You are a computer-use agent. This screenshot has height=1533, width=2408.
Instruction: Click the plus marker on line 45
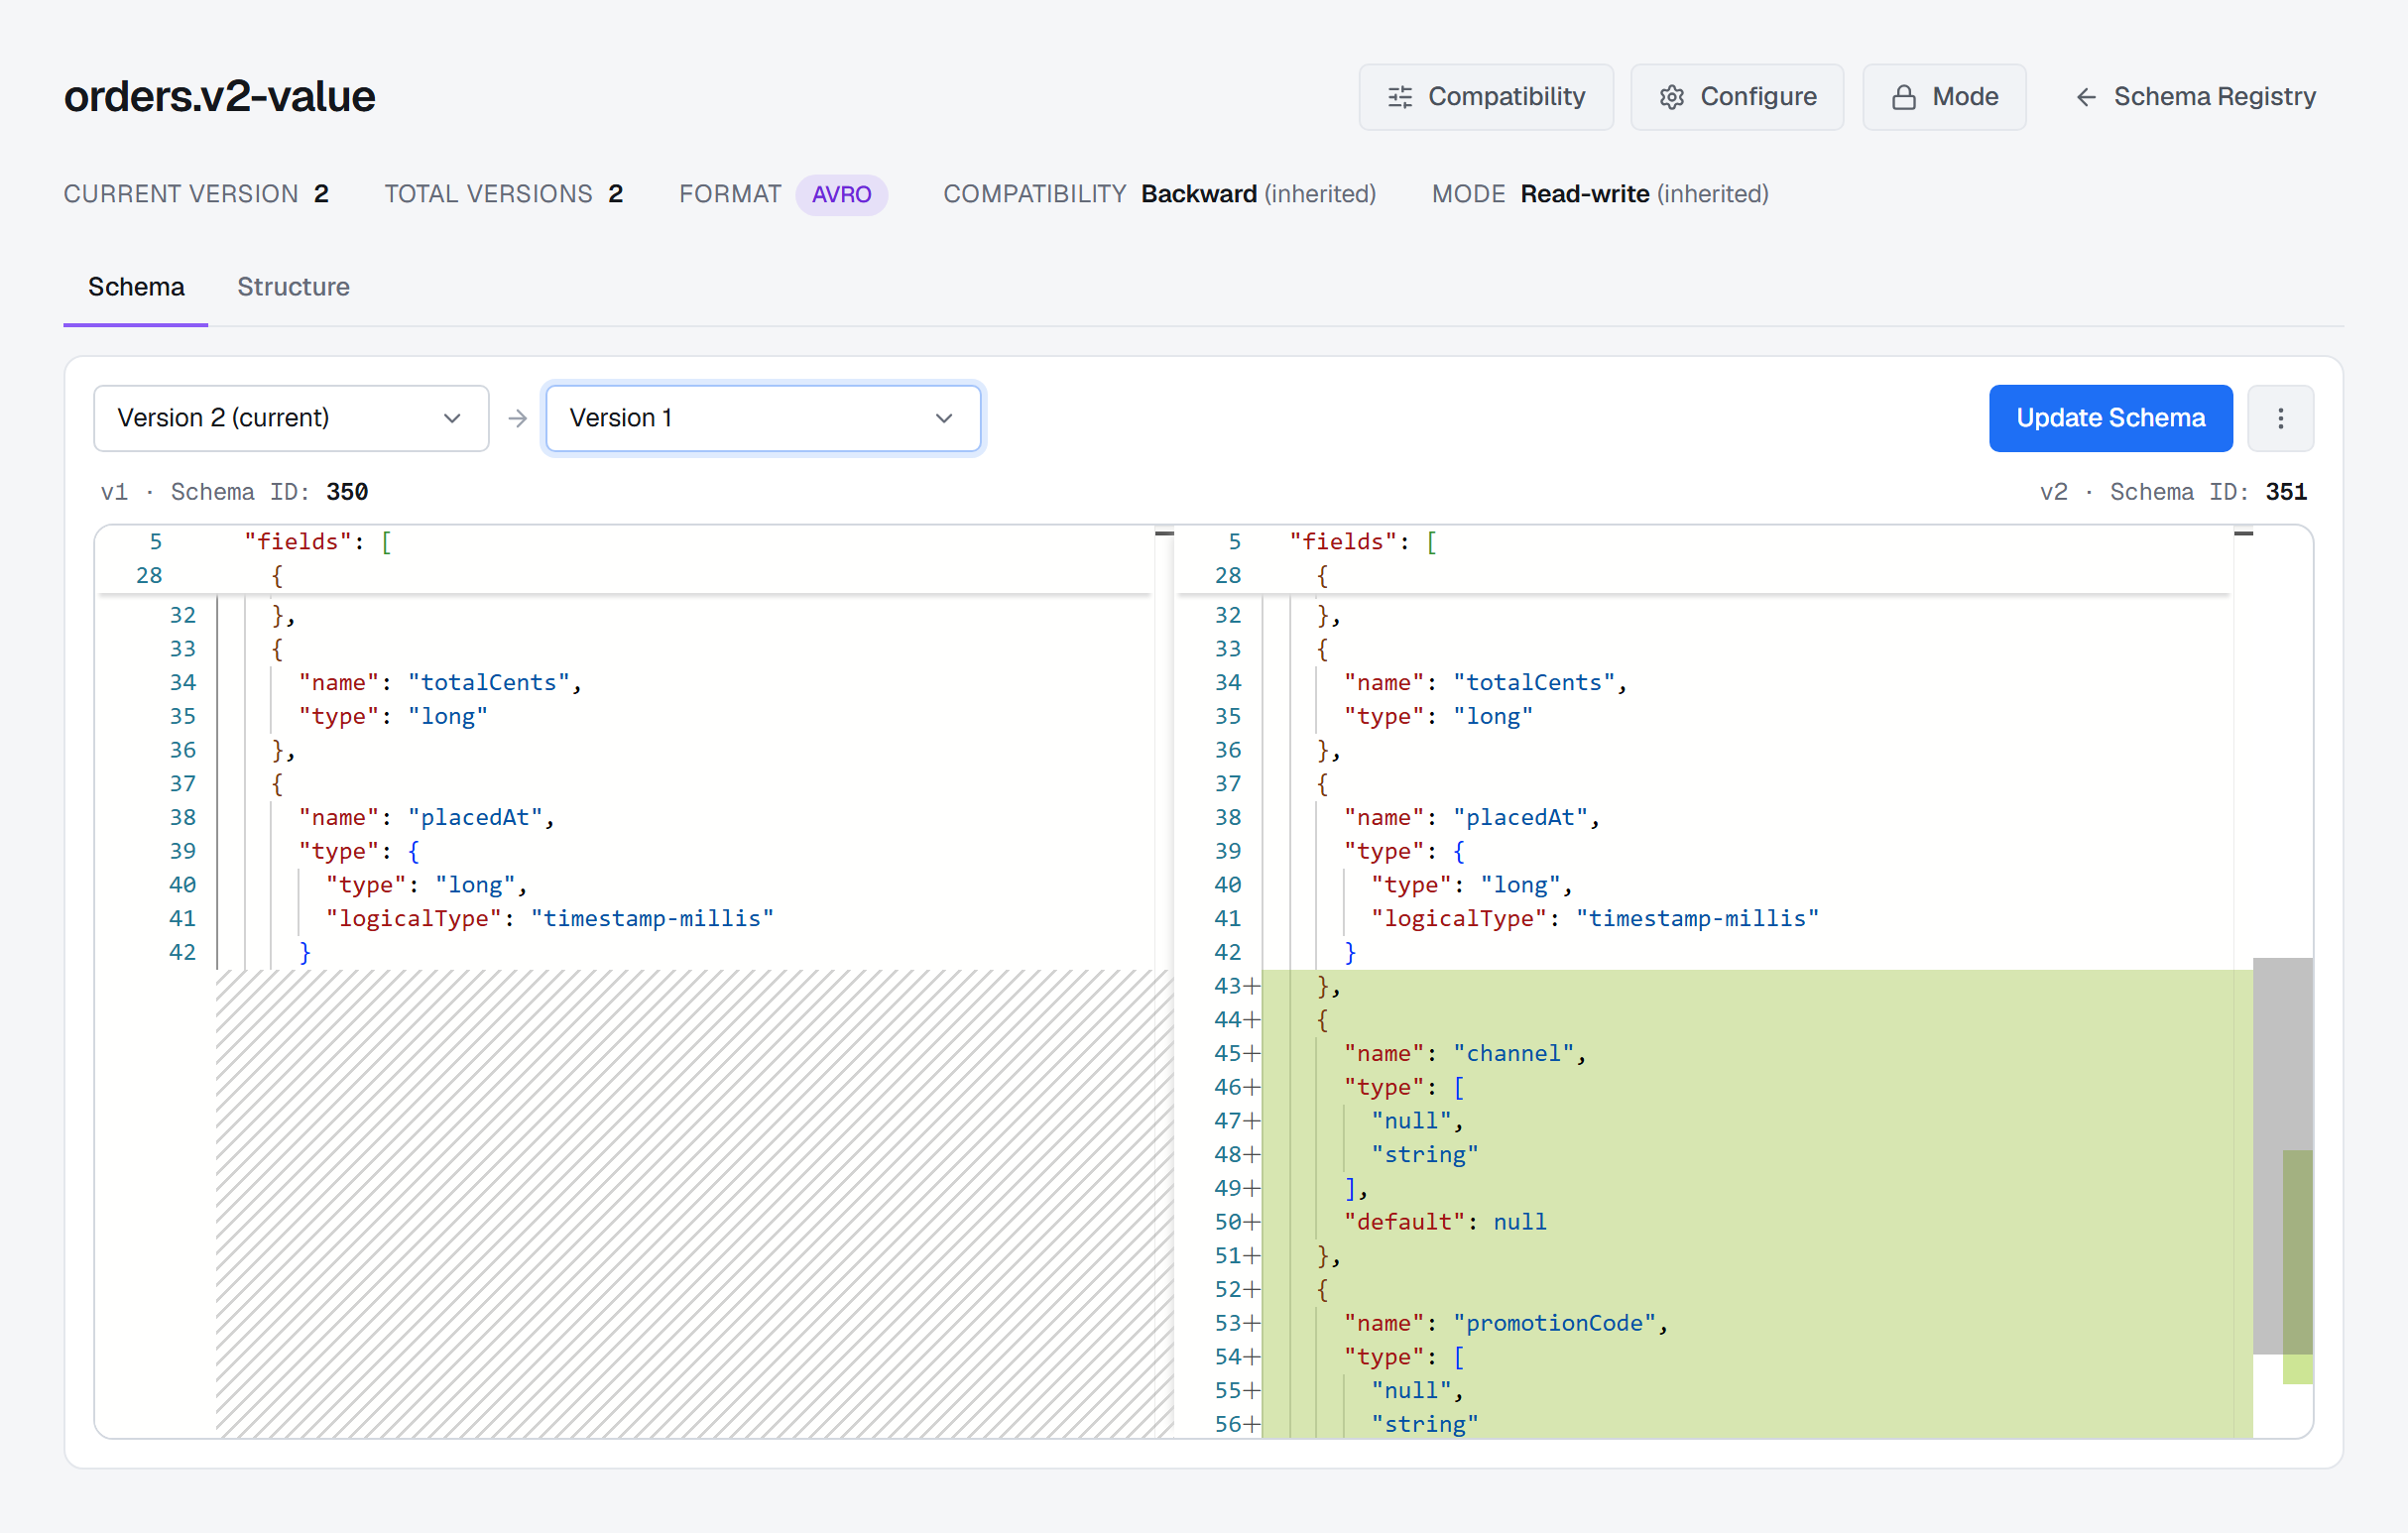coord(1252,1053)
